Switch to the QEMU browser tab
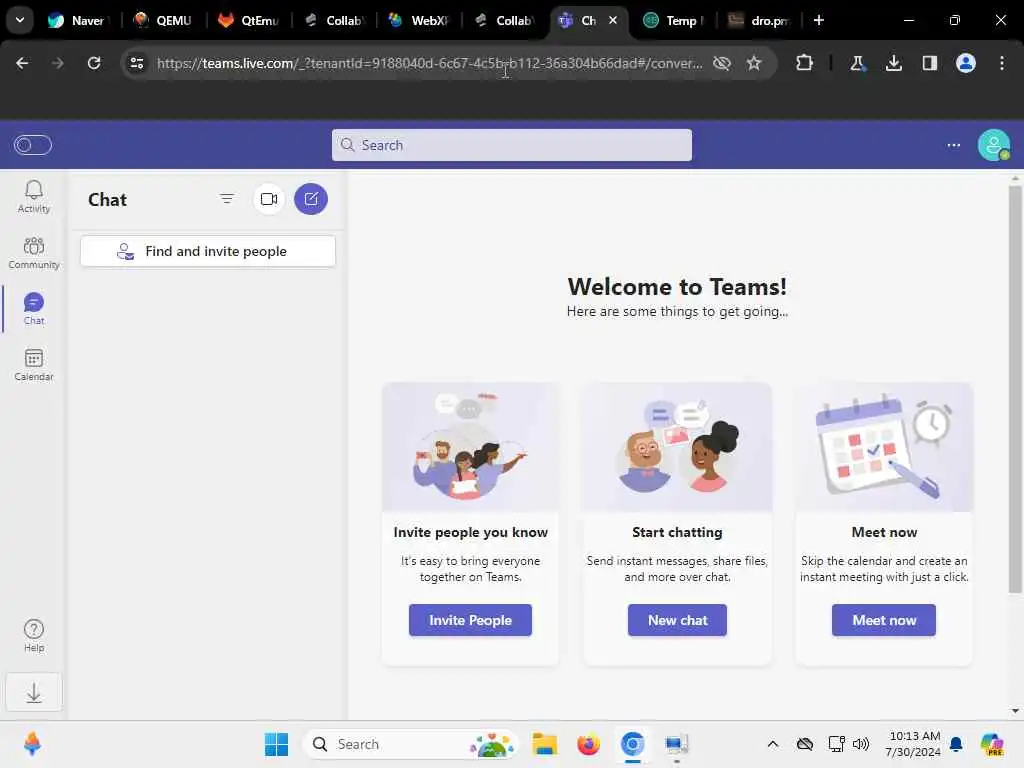The height and width of the screenshot is (768, 1024). click(x=163, y=20)
